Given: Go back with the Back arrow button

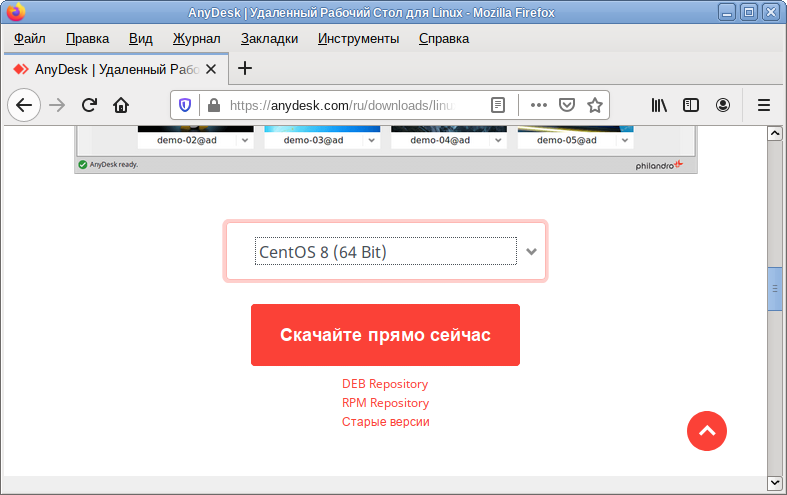Looking at the screenshot, I should point(24,105).
